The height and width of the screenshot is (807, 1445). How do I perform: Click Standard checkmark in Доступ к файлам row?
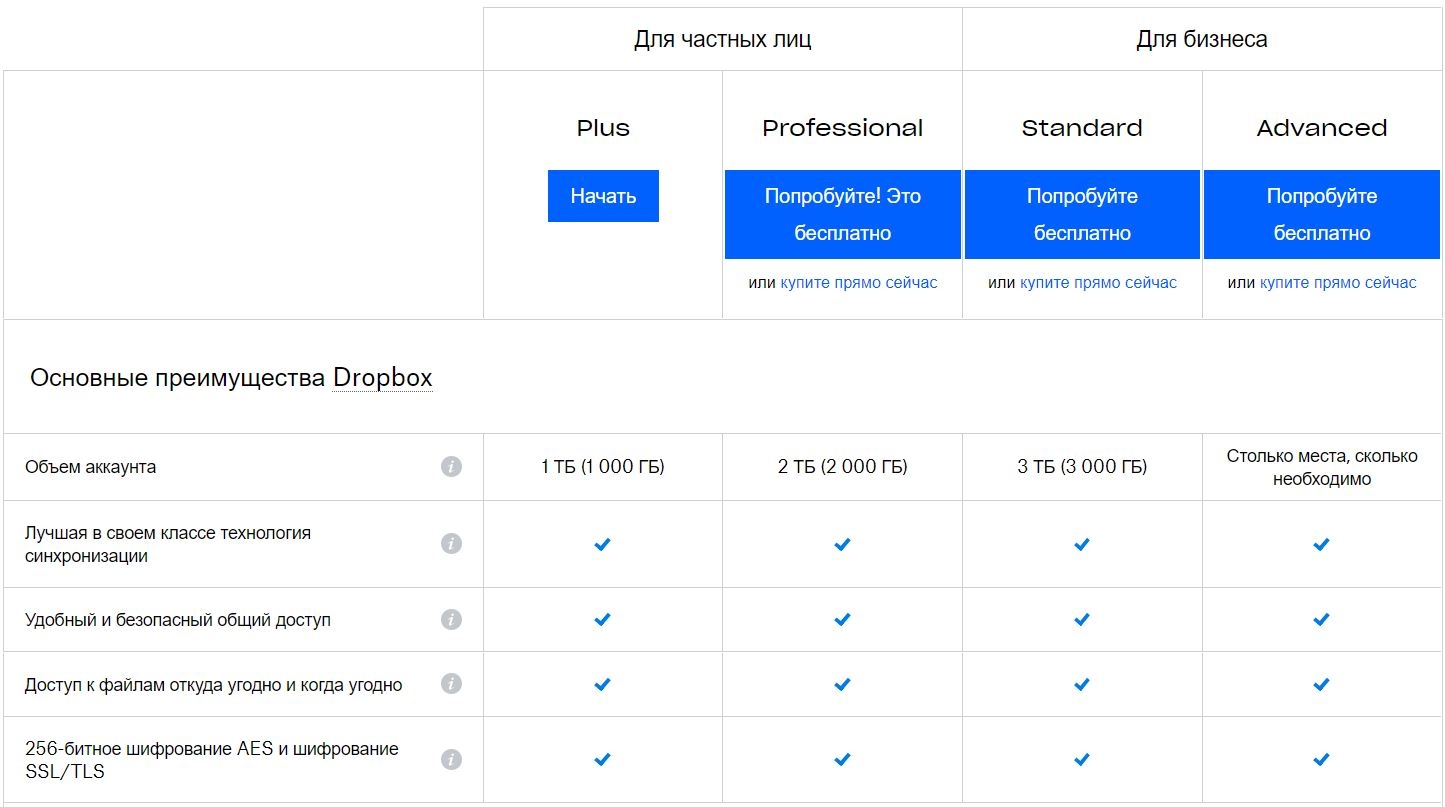tap(1081, 685)
